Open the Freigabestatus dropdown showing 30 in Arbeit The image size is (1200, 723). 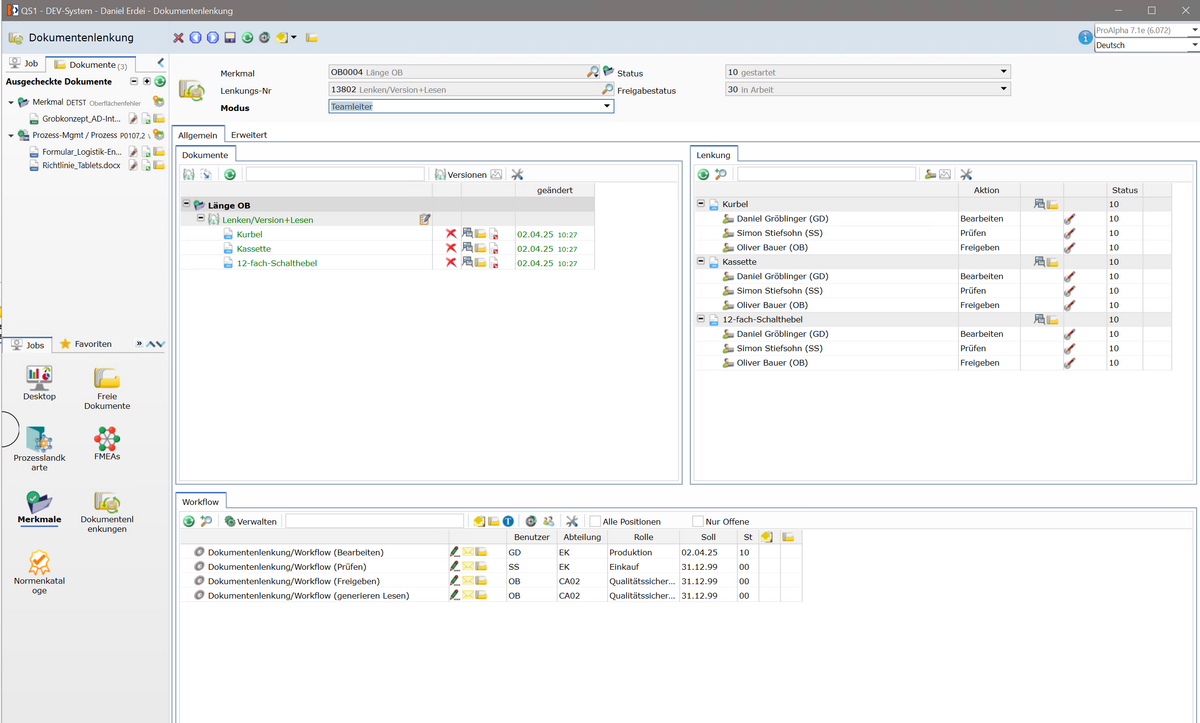868,89
